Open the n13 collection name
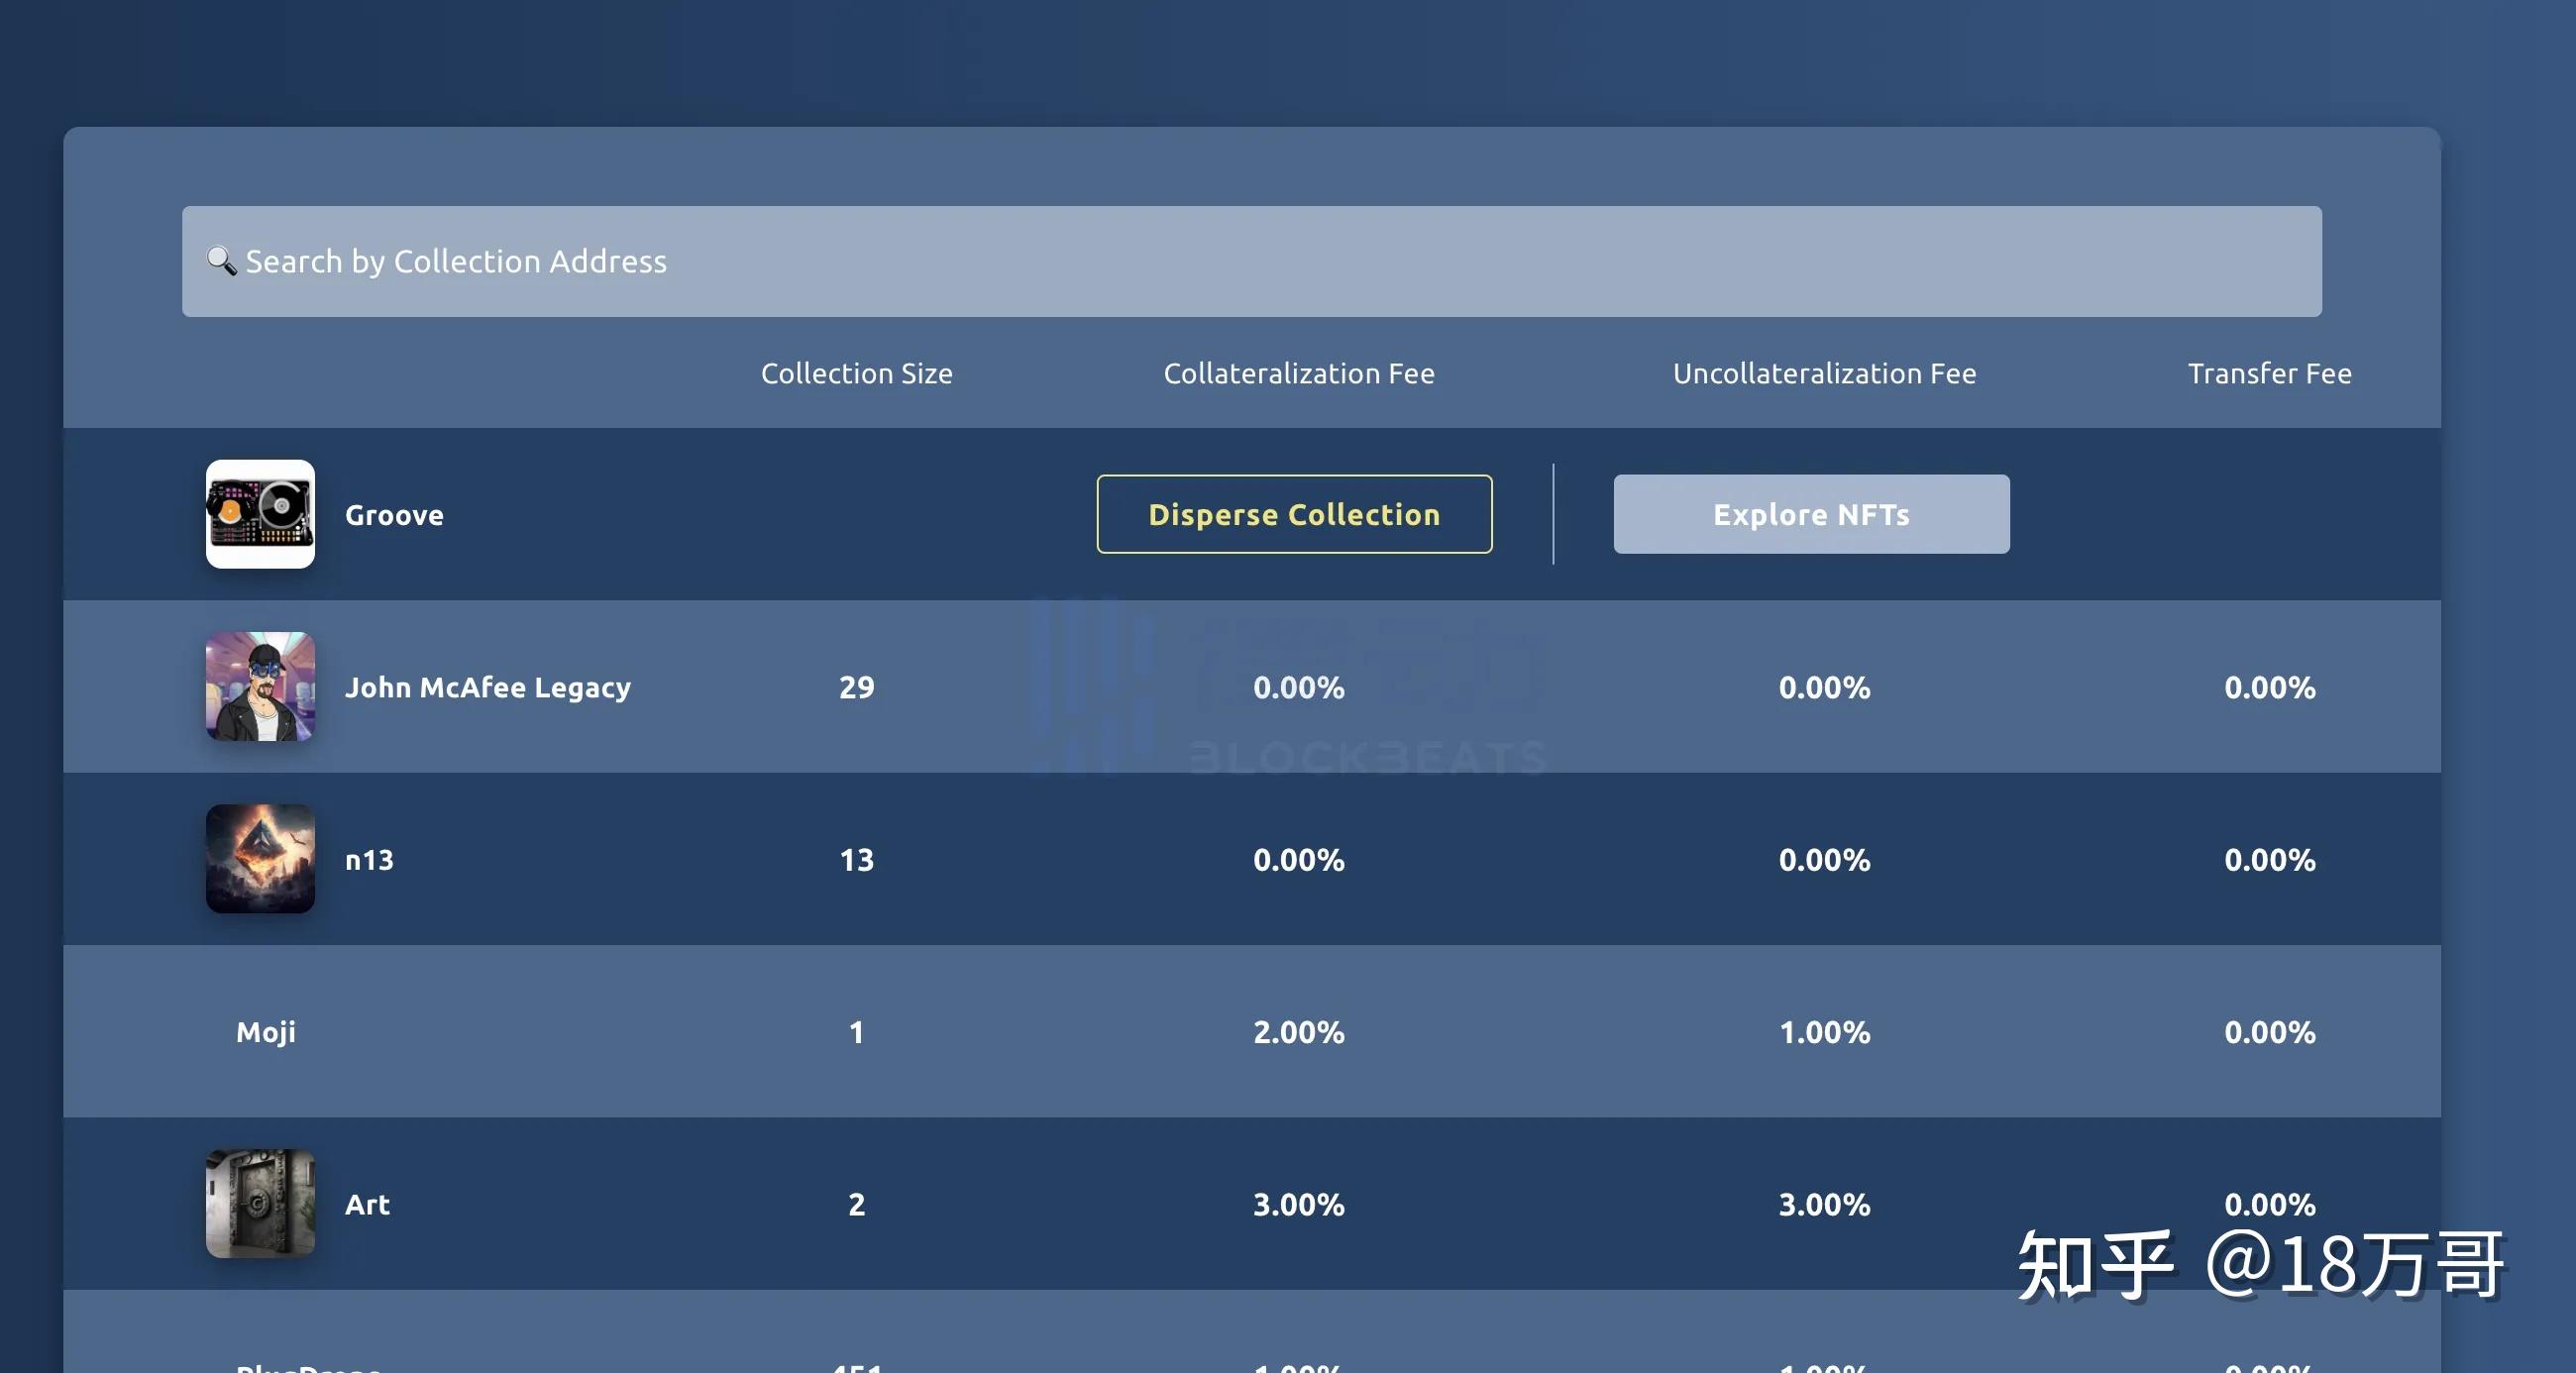This screenshot has width=2576, height=1373. point(369,860)
